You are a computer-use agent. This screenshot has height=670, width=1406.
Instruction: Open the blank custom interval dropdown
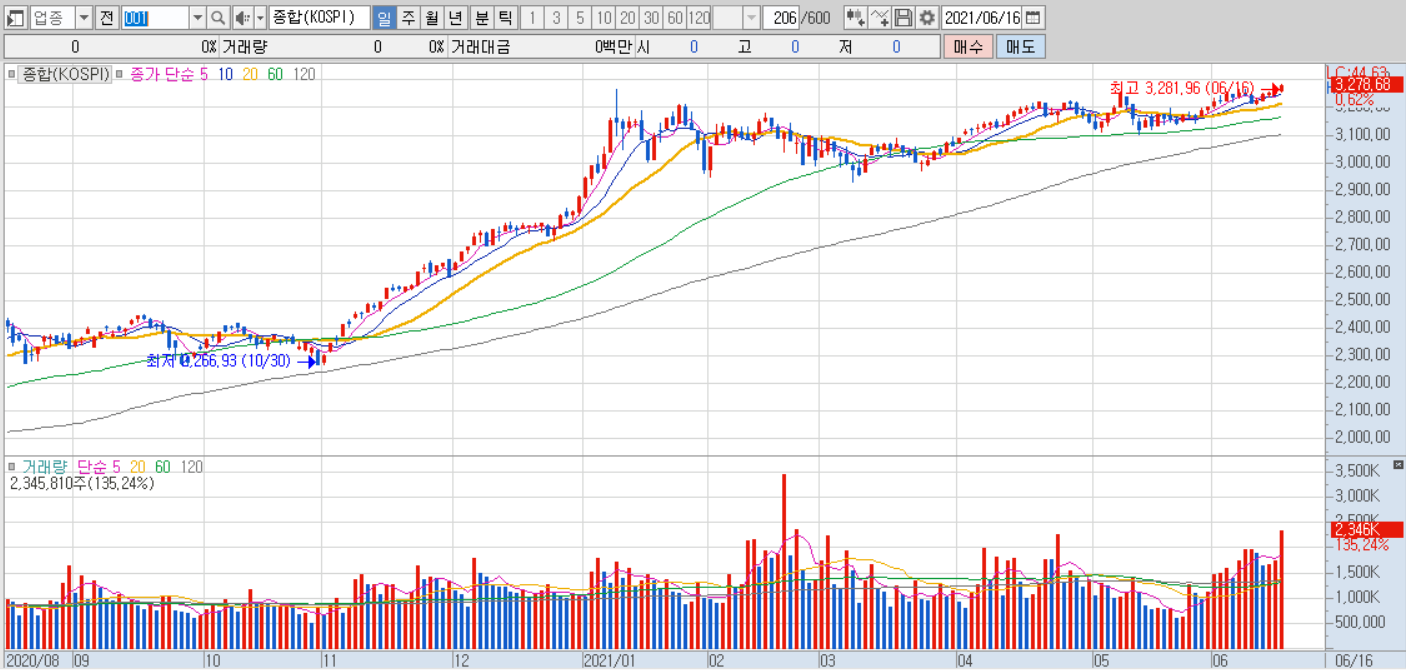pyautogui.click(x=750, y=18)
